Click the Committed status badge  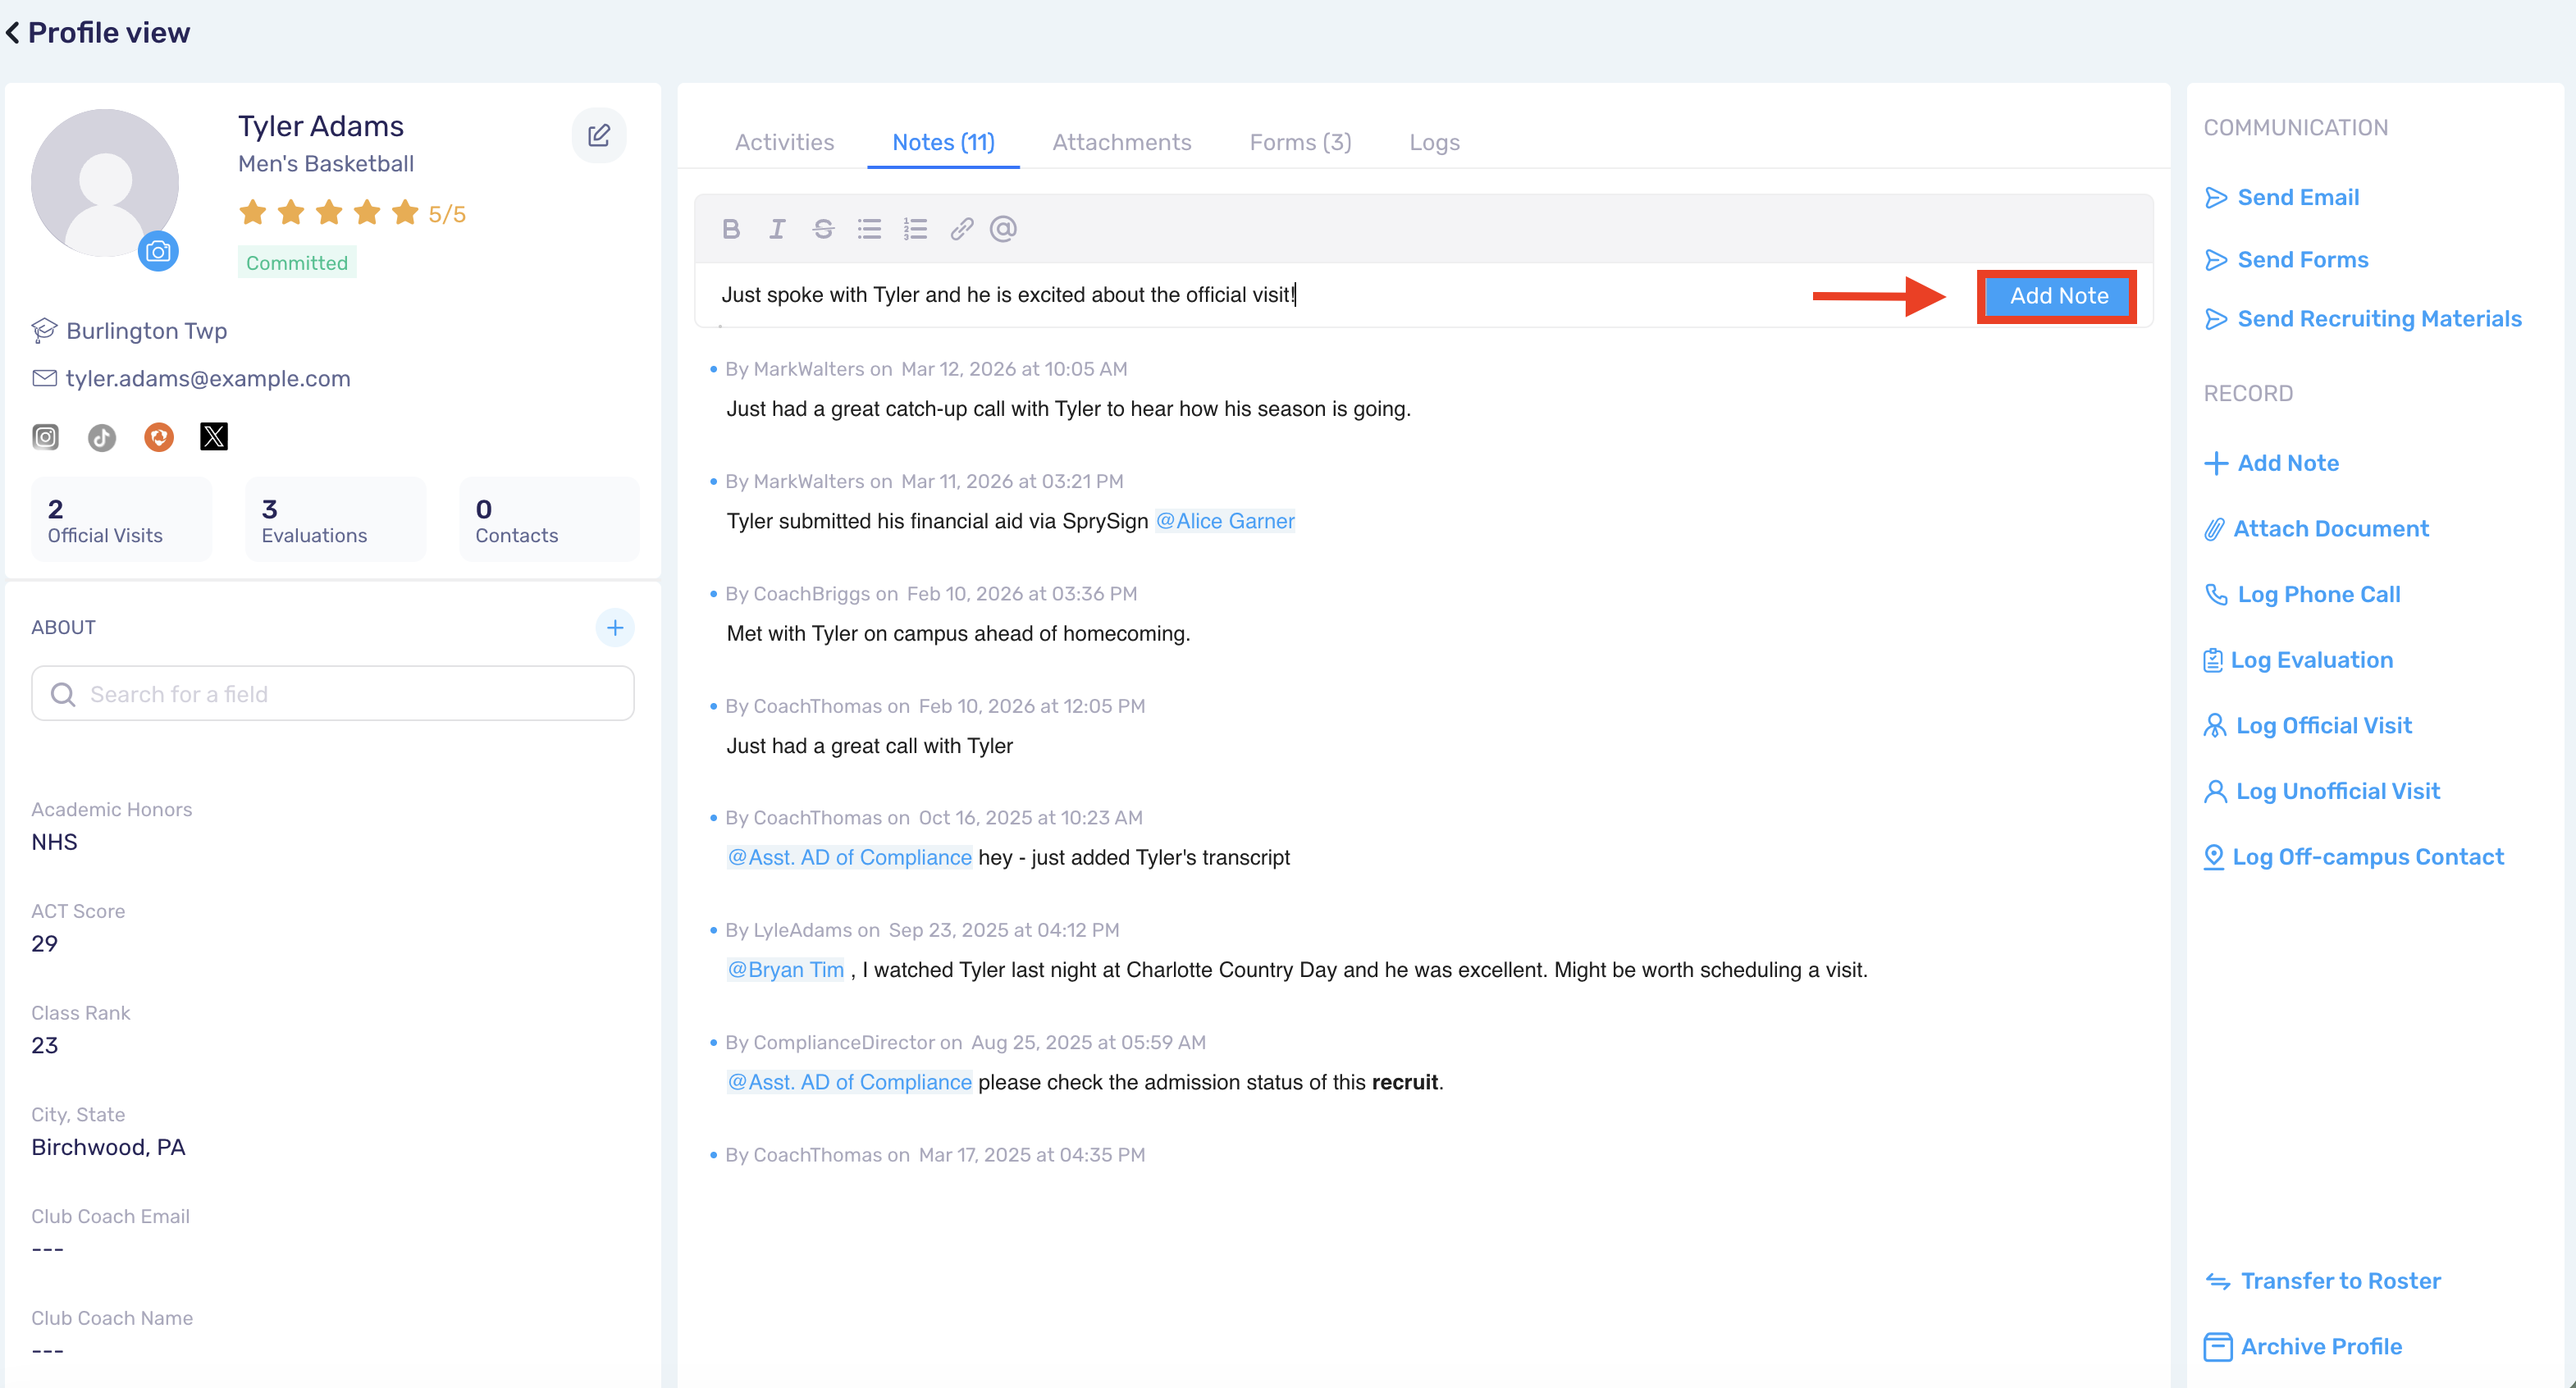tap(297, 263)
